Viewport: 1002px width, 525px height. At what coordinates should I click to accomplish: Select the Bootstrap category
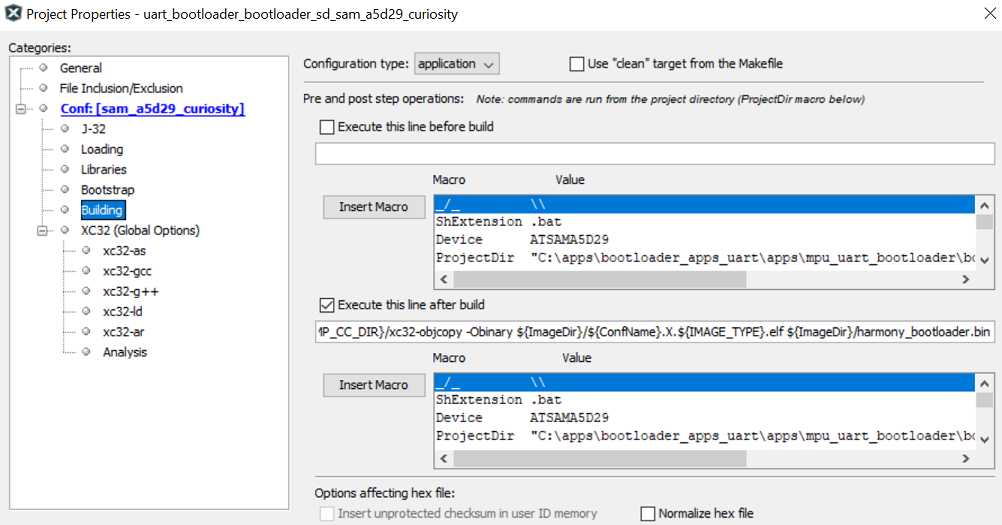[x=107, y=189]
